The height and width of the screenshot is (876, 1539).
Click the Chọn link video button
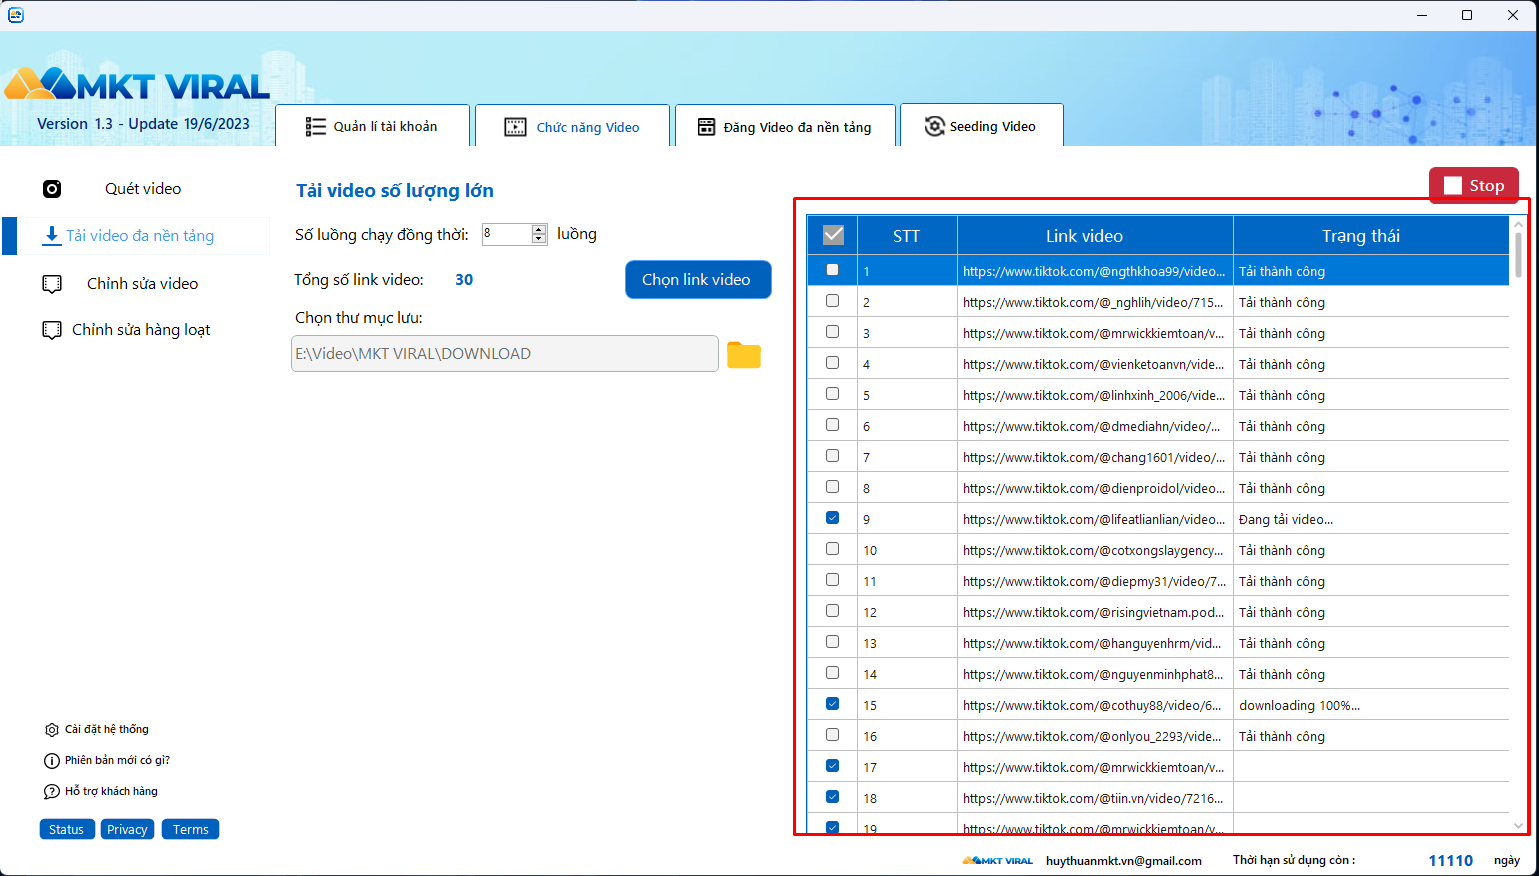698,280
